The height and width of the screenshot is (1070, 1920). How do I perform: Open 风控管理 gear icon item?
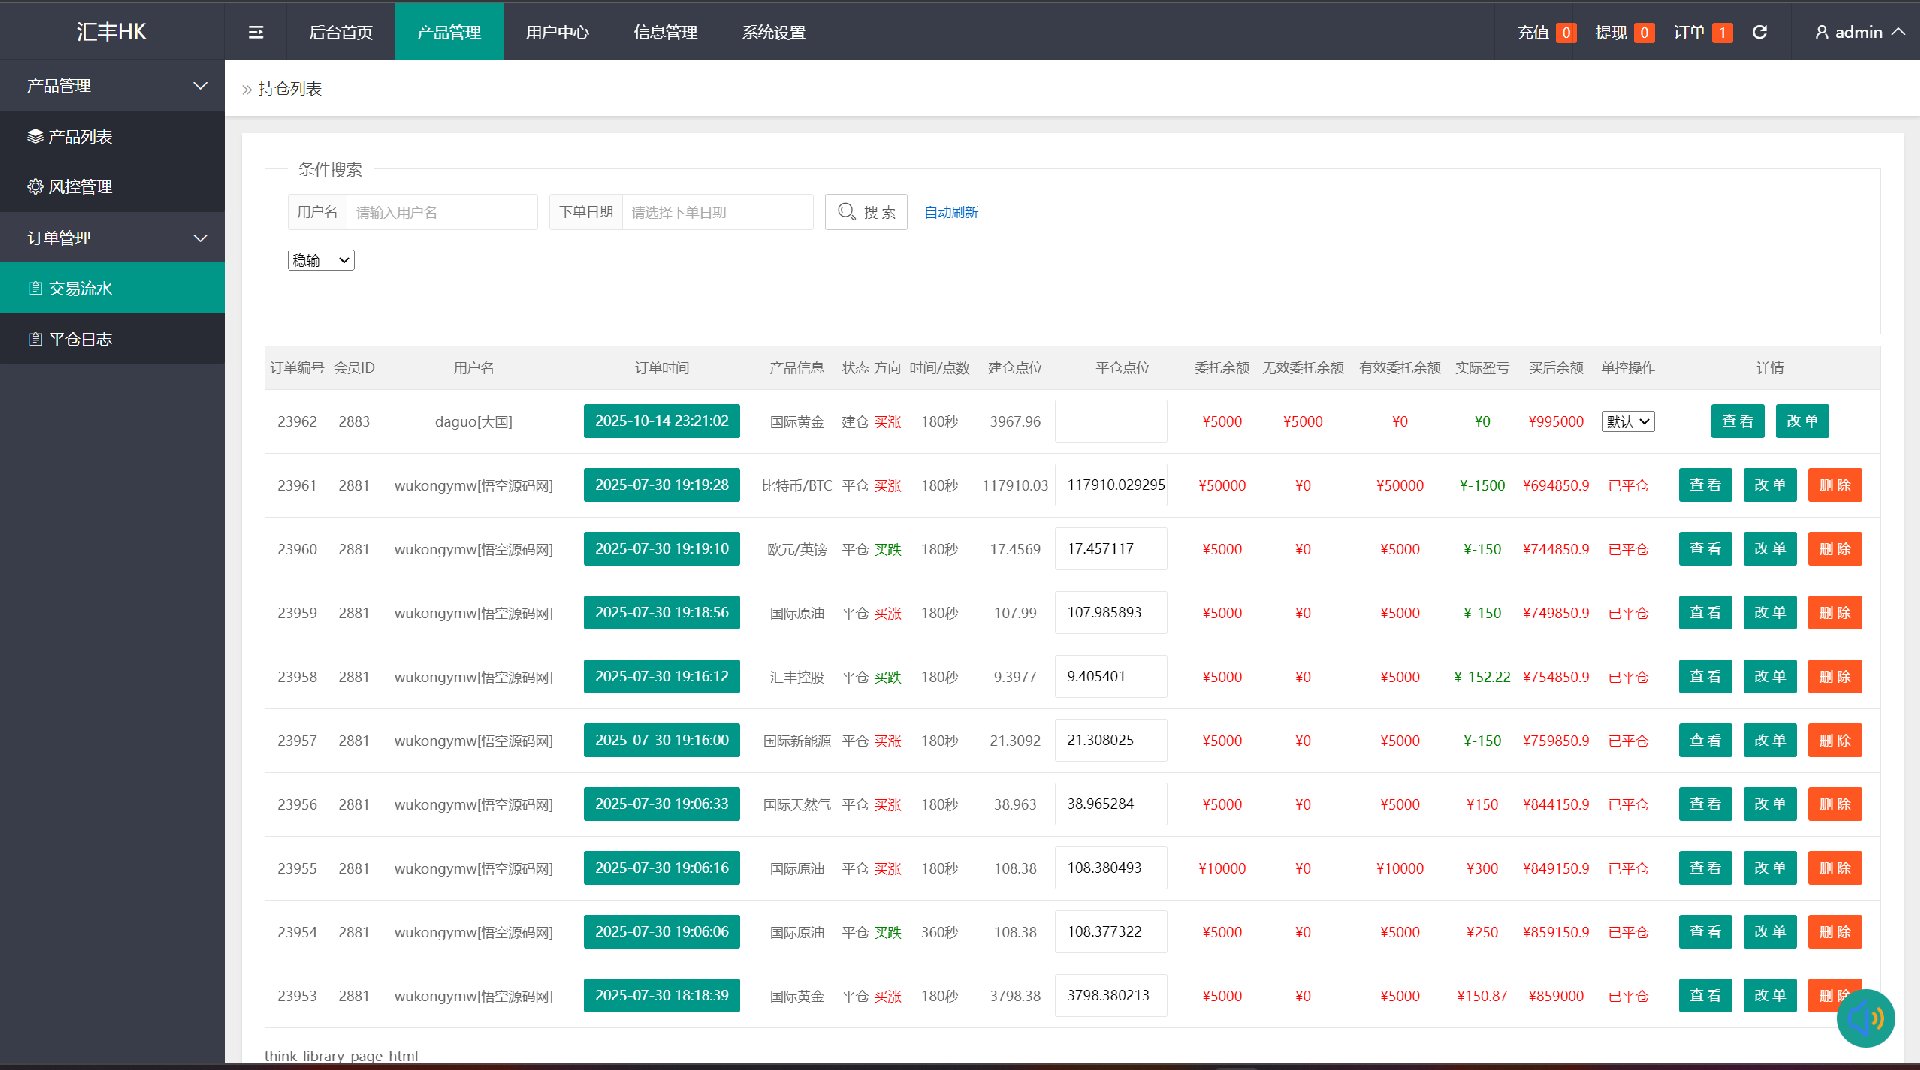(x=35, y=187)
